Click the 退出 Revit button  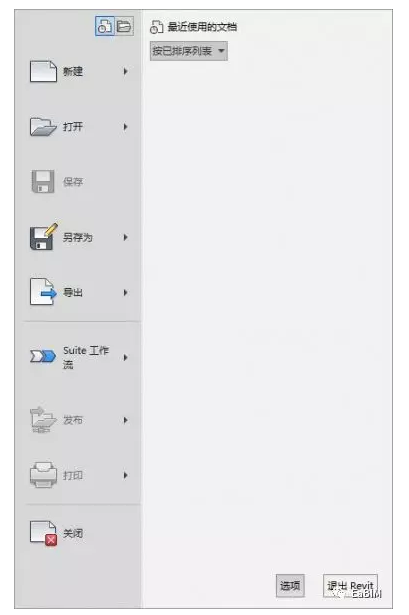[350, 586]
